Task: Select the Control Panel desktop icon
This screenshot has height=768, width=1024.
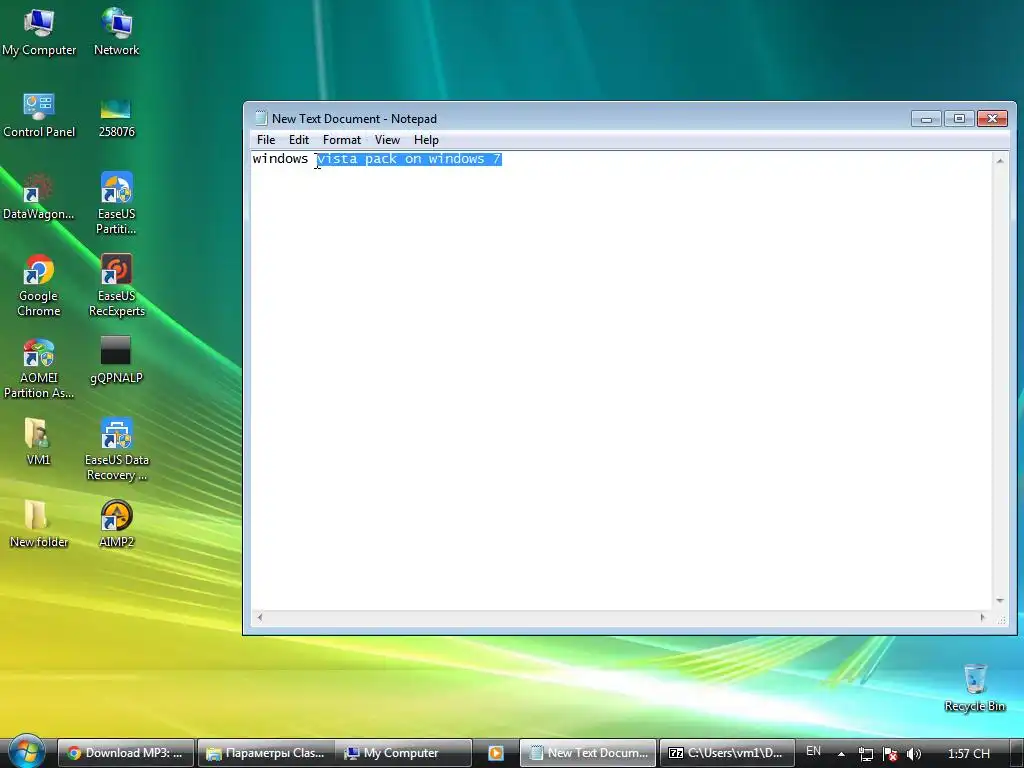Action: pos(39,115)
